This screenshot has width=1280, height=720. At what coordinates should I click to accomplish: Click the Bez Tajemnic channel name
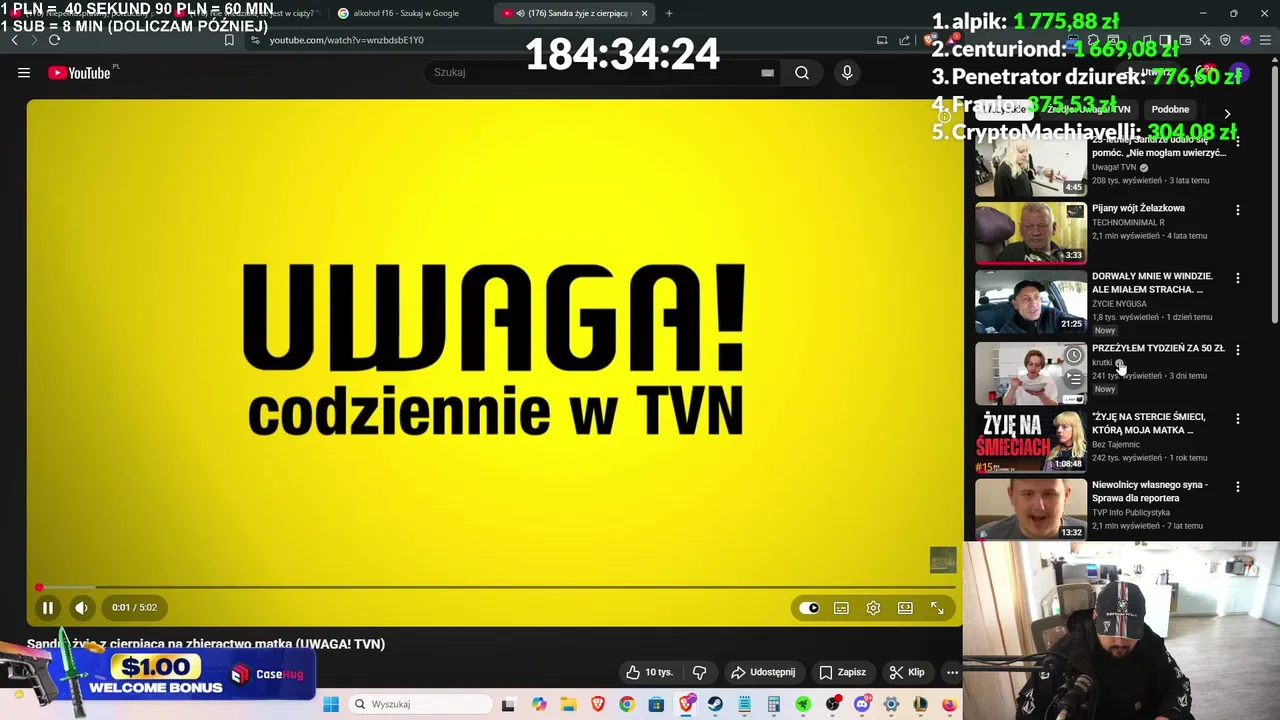coord(1116,444)
